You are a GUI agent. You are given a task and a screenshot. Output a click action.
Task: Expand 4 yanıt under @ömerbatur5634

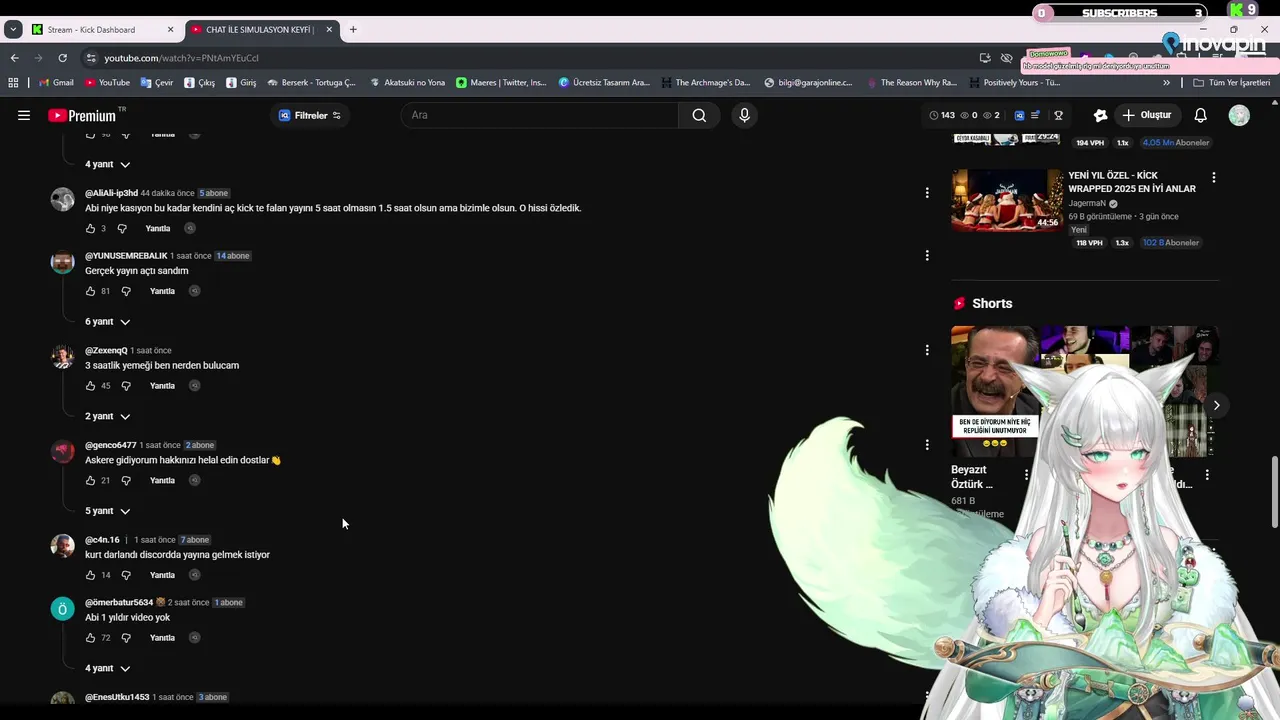point(108,668)
